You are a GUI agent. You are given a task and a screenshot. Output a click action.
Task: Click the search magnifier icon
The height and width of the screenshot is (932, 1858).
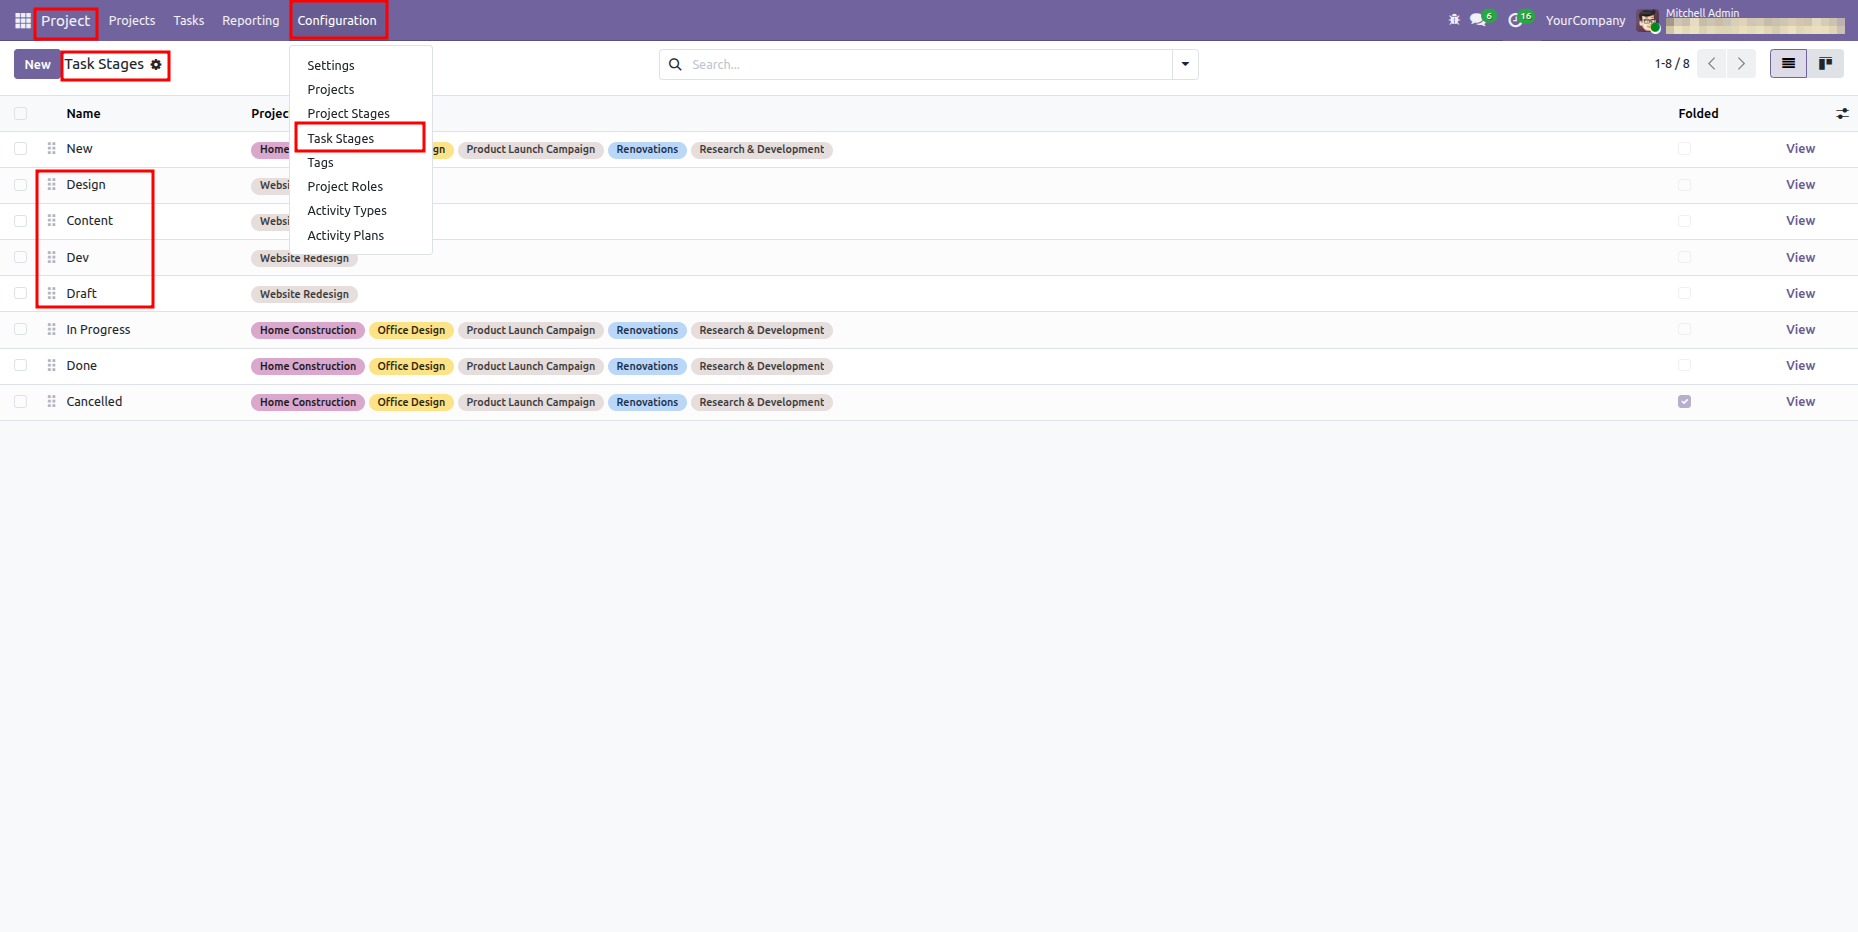675,64
